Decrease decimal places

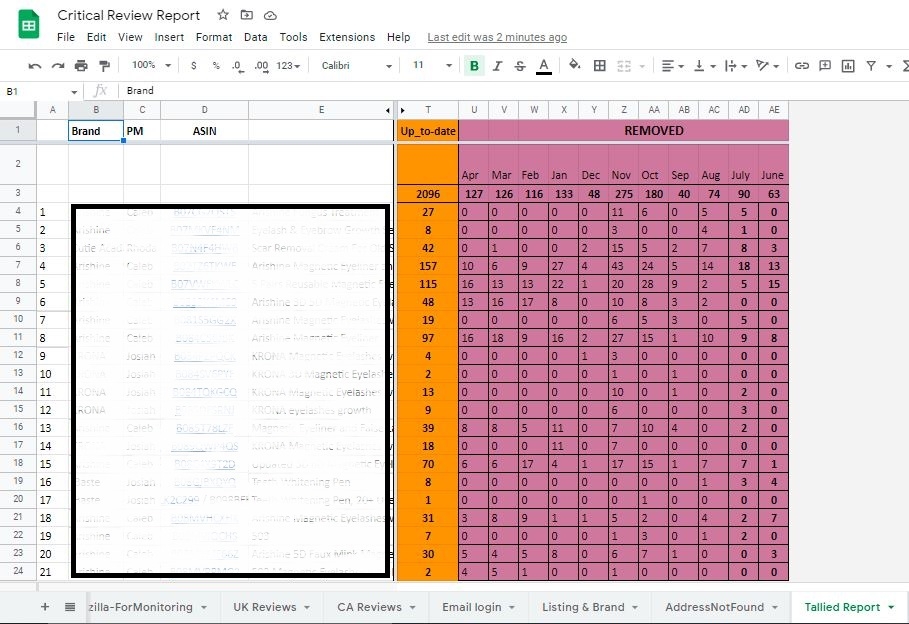point(237,66)
